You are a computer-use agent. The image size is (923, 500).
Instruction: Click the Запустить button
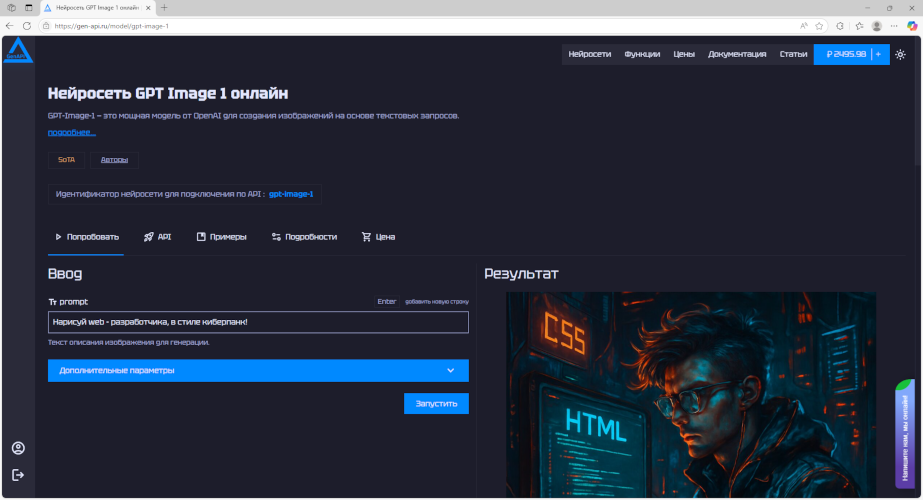tap(436, 403)
